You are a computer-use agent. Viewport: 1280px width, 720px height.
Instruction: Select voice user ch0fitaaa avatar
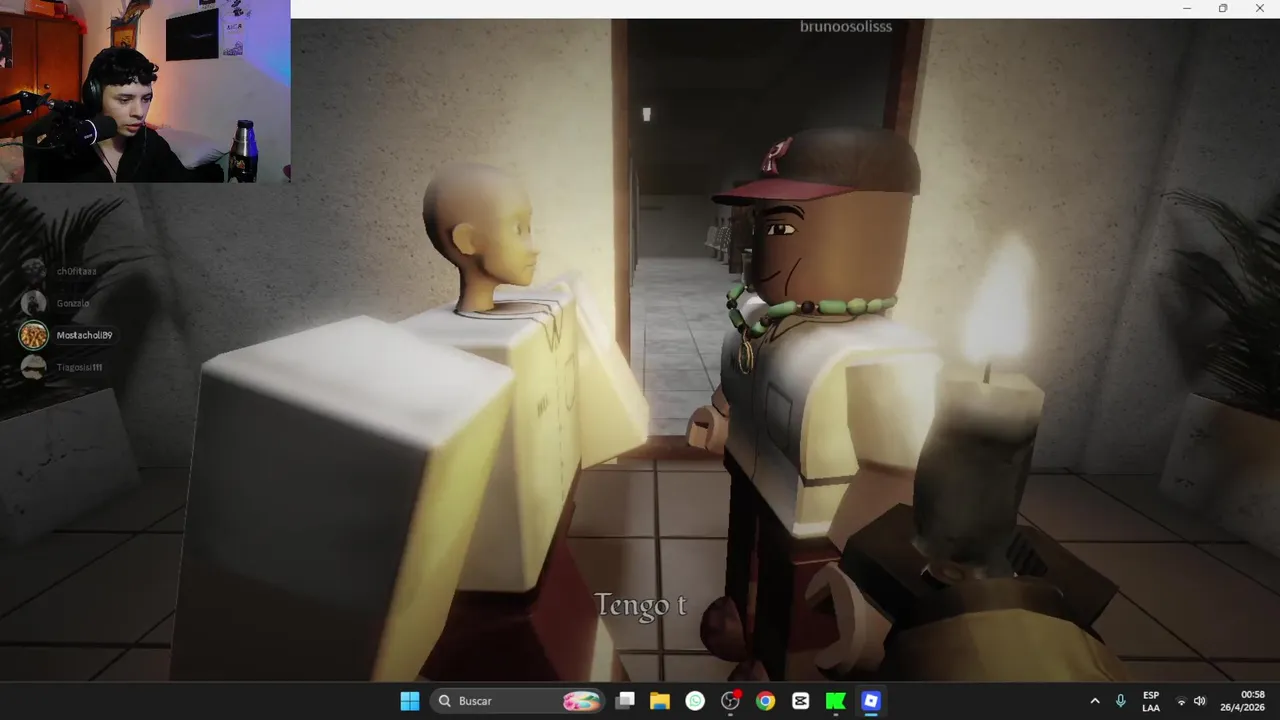[x=34, y=271]
